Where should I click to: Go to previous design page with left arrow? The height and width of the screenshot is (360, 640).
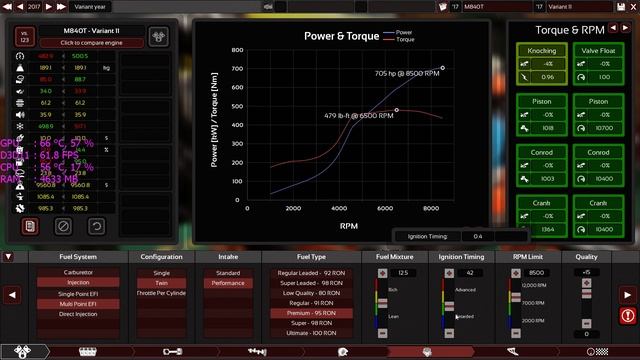click(x=12, y=295)
